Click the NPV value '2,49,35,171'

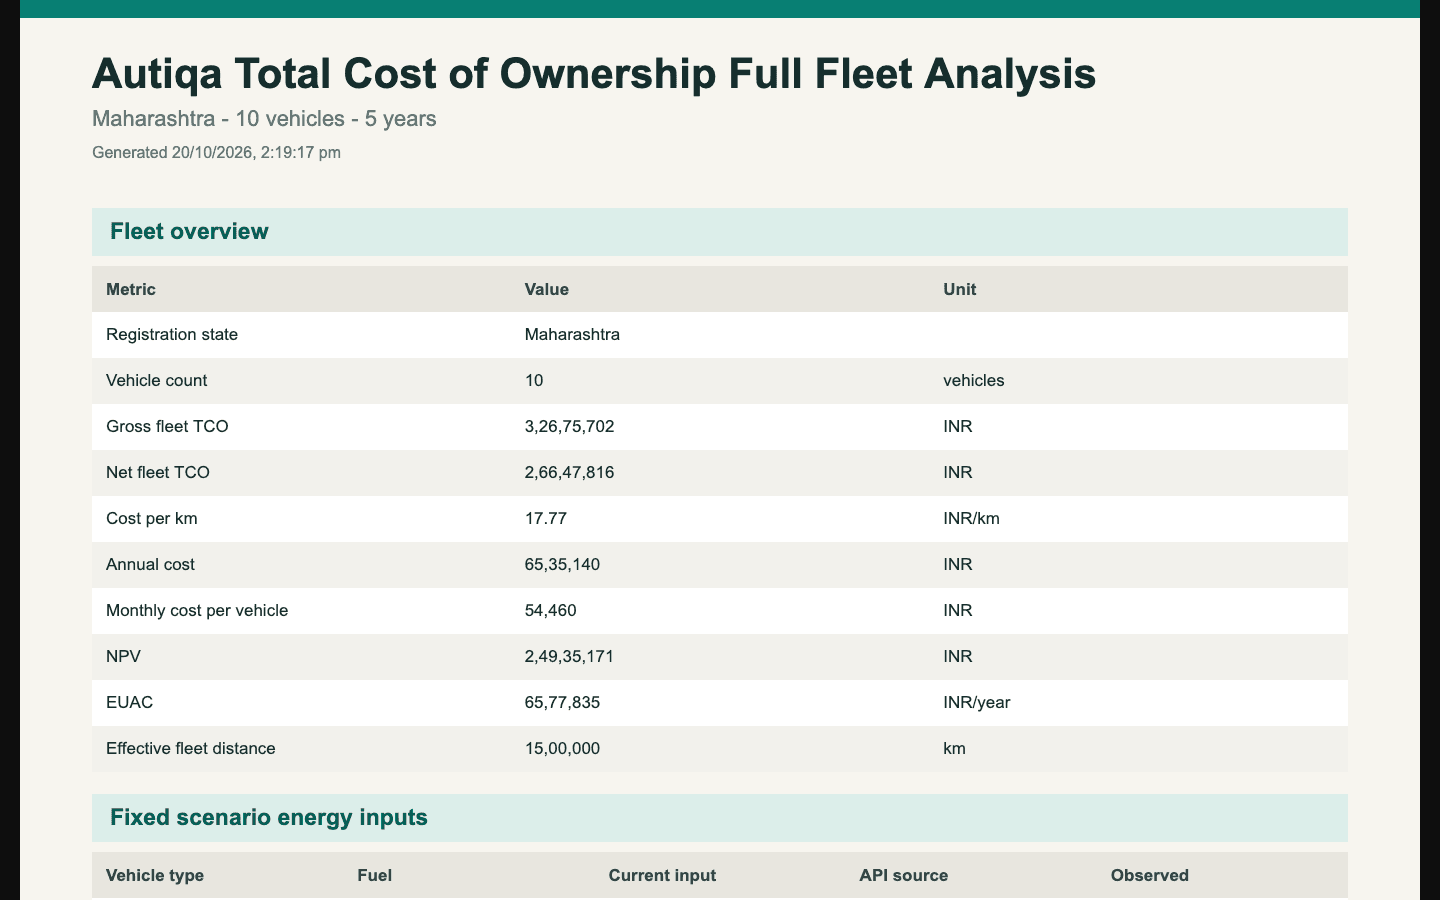pos(570,657)
